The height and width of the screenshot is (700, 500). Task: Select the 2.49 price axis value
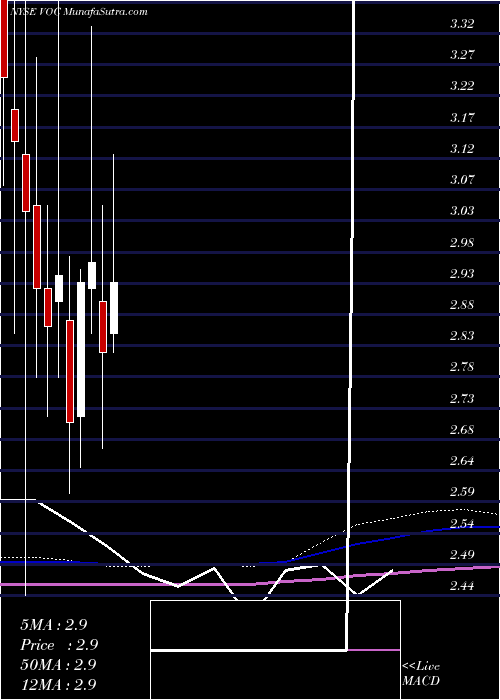click(462, 555)
